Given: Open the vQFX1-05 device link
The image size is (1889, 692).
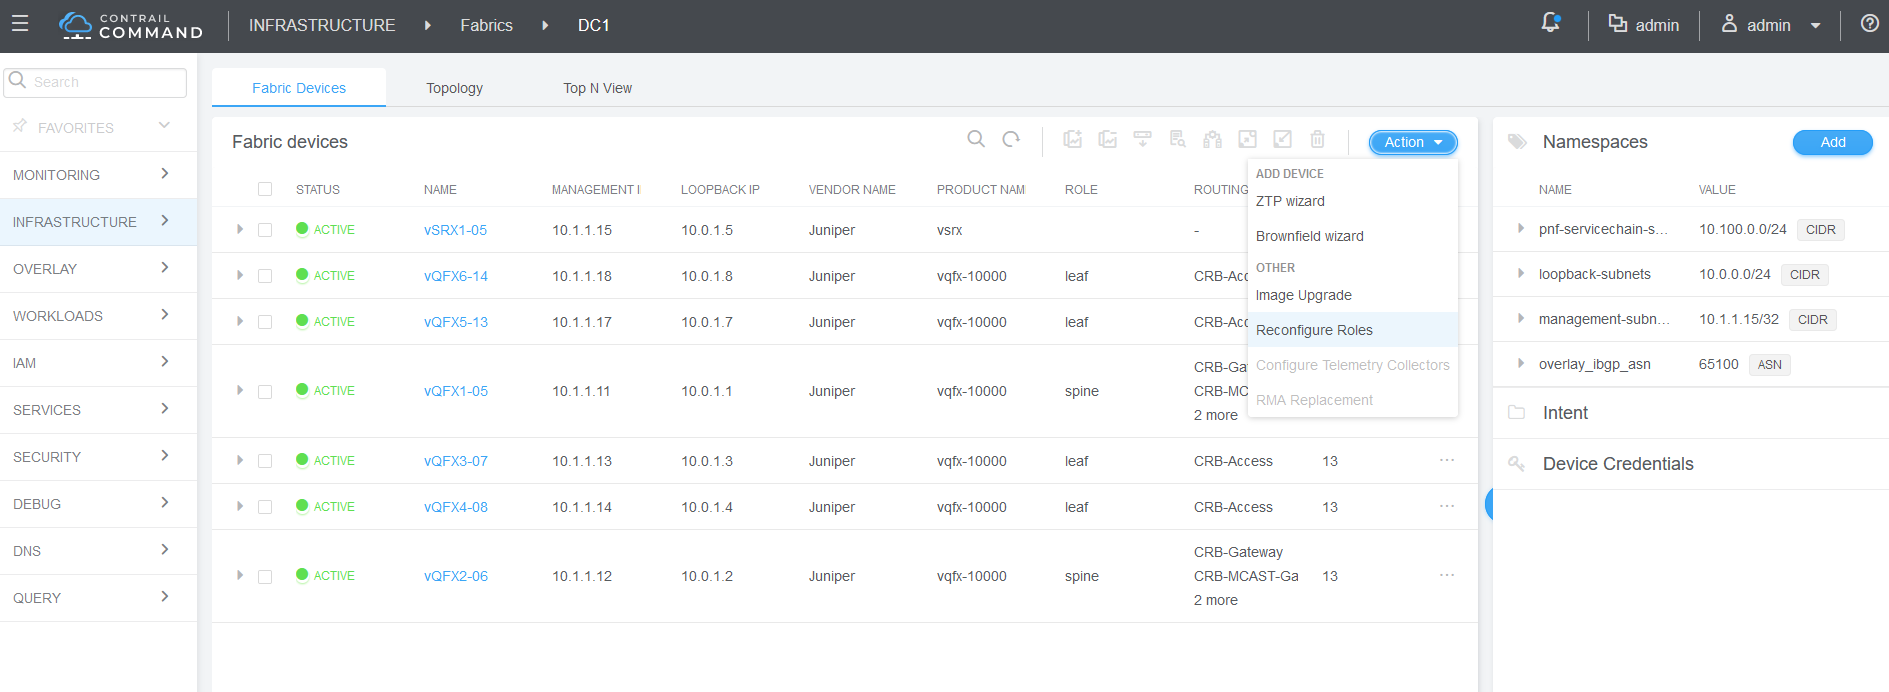Looking at the screenshot, I should [x=456, y=391].
